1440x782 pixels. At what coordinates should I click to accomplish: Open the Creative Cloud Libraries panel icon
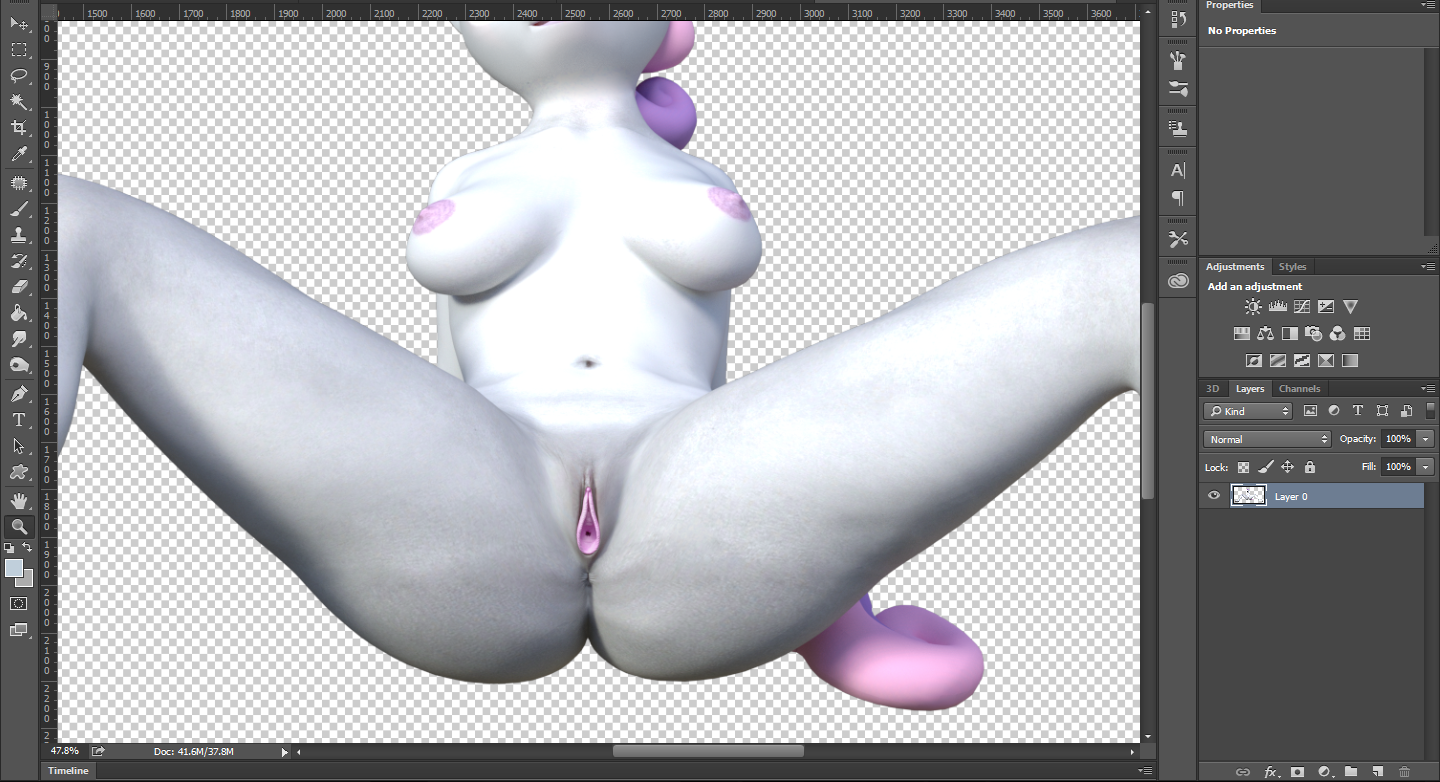pos(1178,281)
